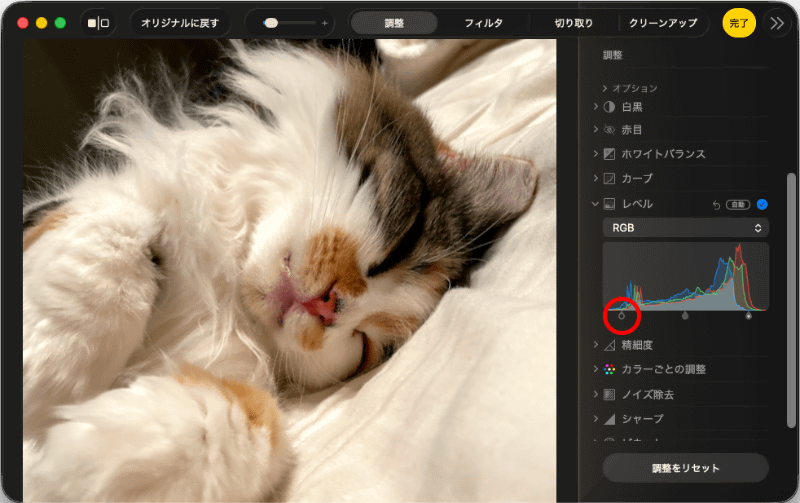Click the double-chevron toolbar overflow icon

777,23
